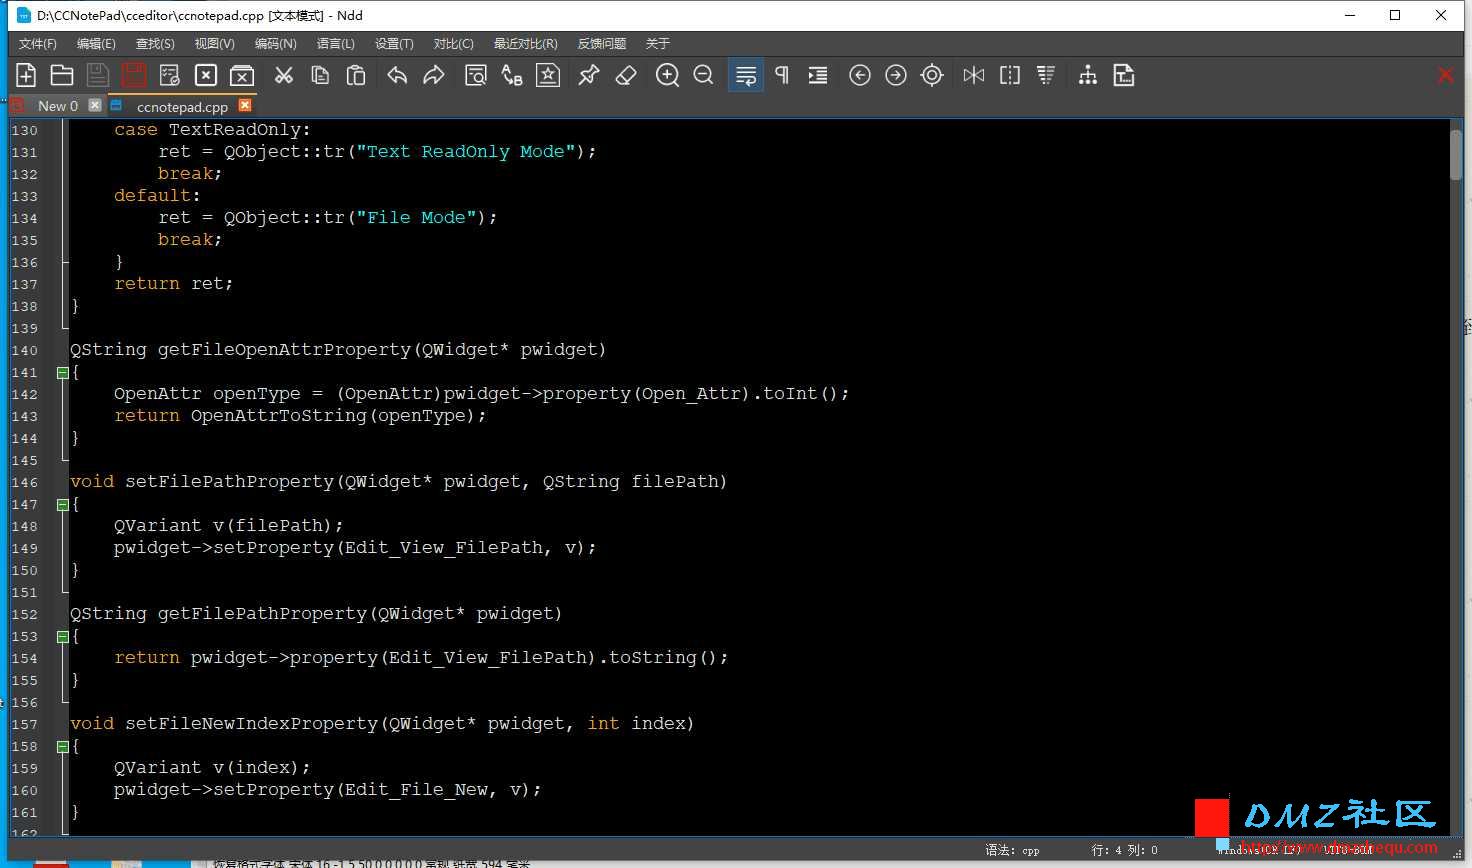Click the bracket compare icon
This screenshot has width=1472, height=868.
tap(1010, 75)
